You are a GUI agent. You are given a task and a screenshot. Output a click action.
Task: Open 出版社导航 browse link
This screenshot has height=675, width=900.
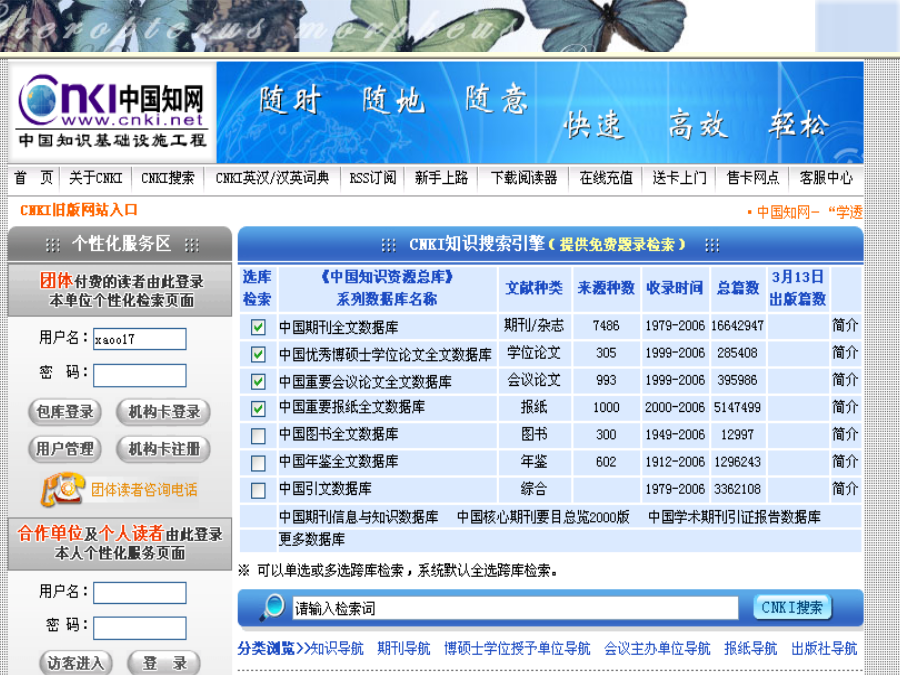824,649
